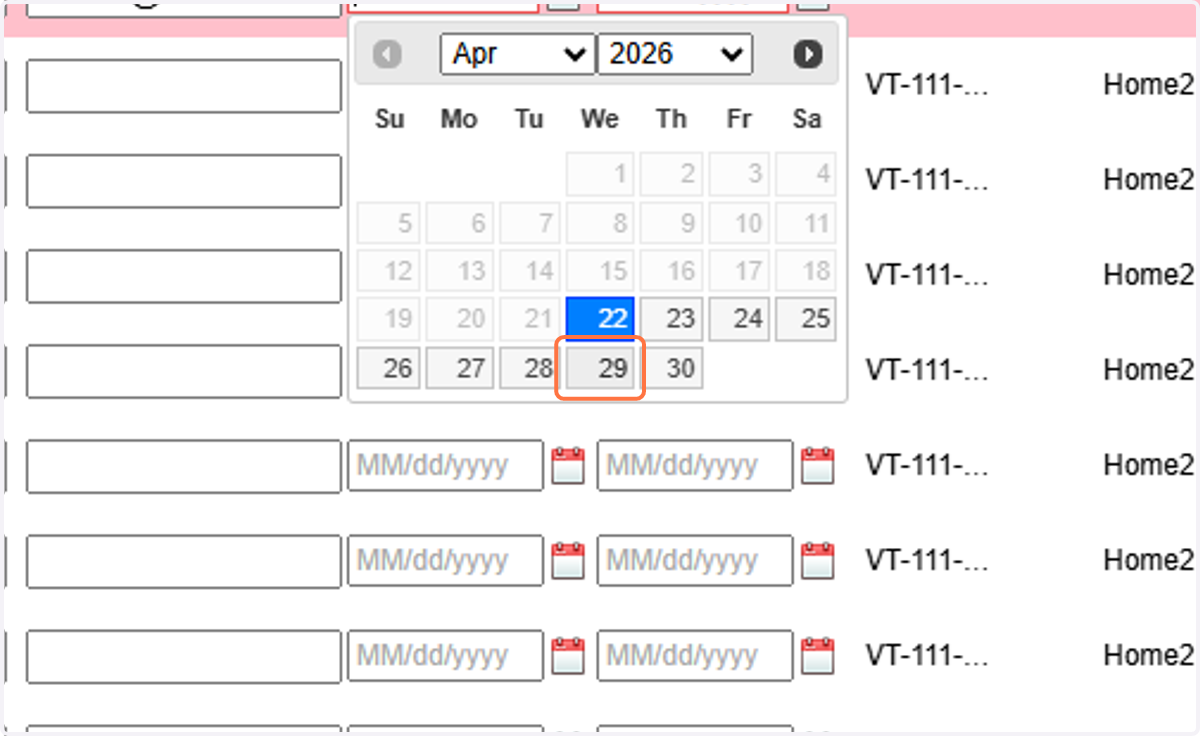Focus first MM/dd/yyyy field in last full row
The width and height of the screenshot is (1200, 736).
445,655
